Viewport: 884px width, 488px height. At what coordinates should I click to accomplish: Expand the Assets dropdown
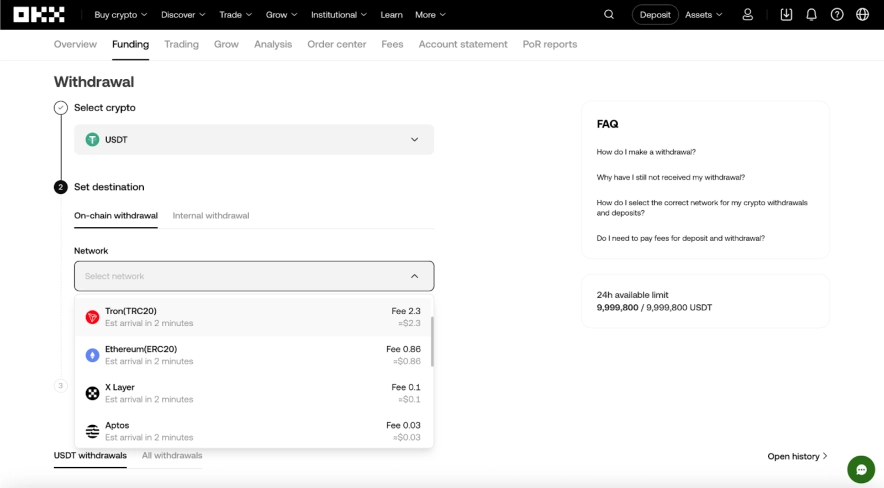[x=703, y=15]
